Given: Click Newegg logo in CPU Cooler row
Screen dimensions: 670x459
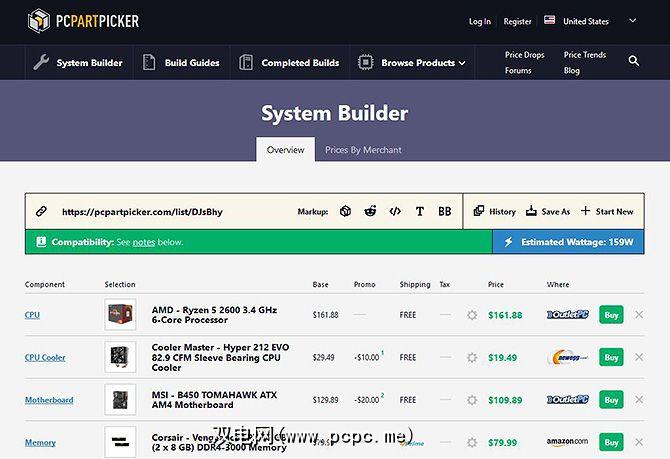Looking at the screenshot, I should pyautogui.click(x=567, y=357).
